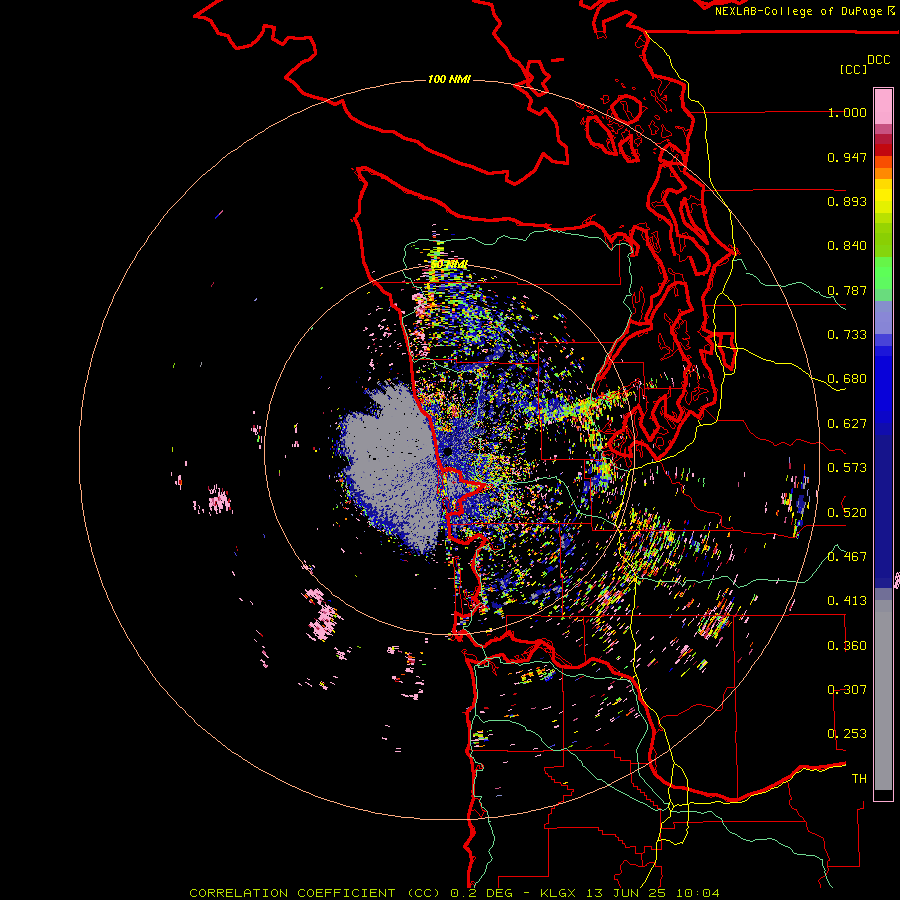Pick the dark navy segment of color bar
This screenshot has width=900, height=900.
(x=883, y=505)
